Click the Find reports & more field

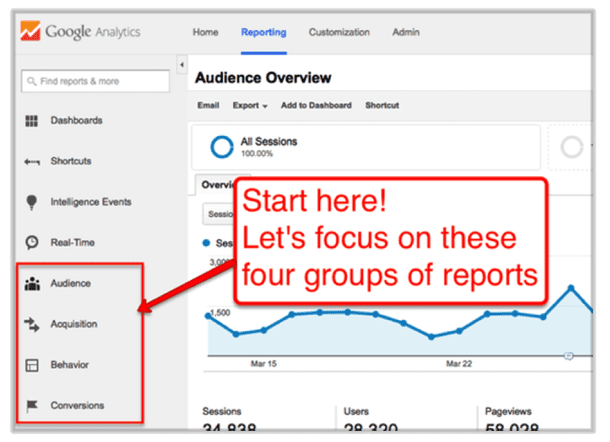tap(95, 81)
